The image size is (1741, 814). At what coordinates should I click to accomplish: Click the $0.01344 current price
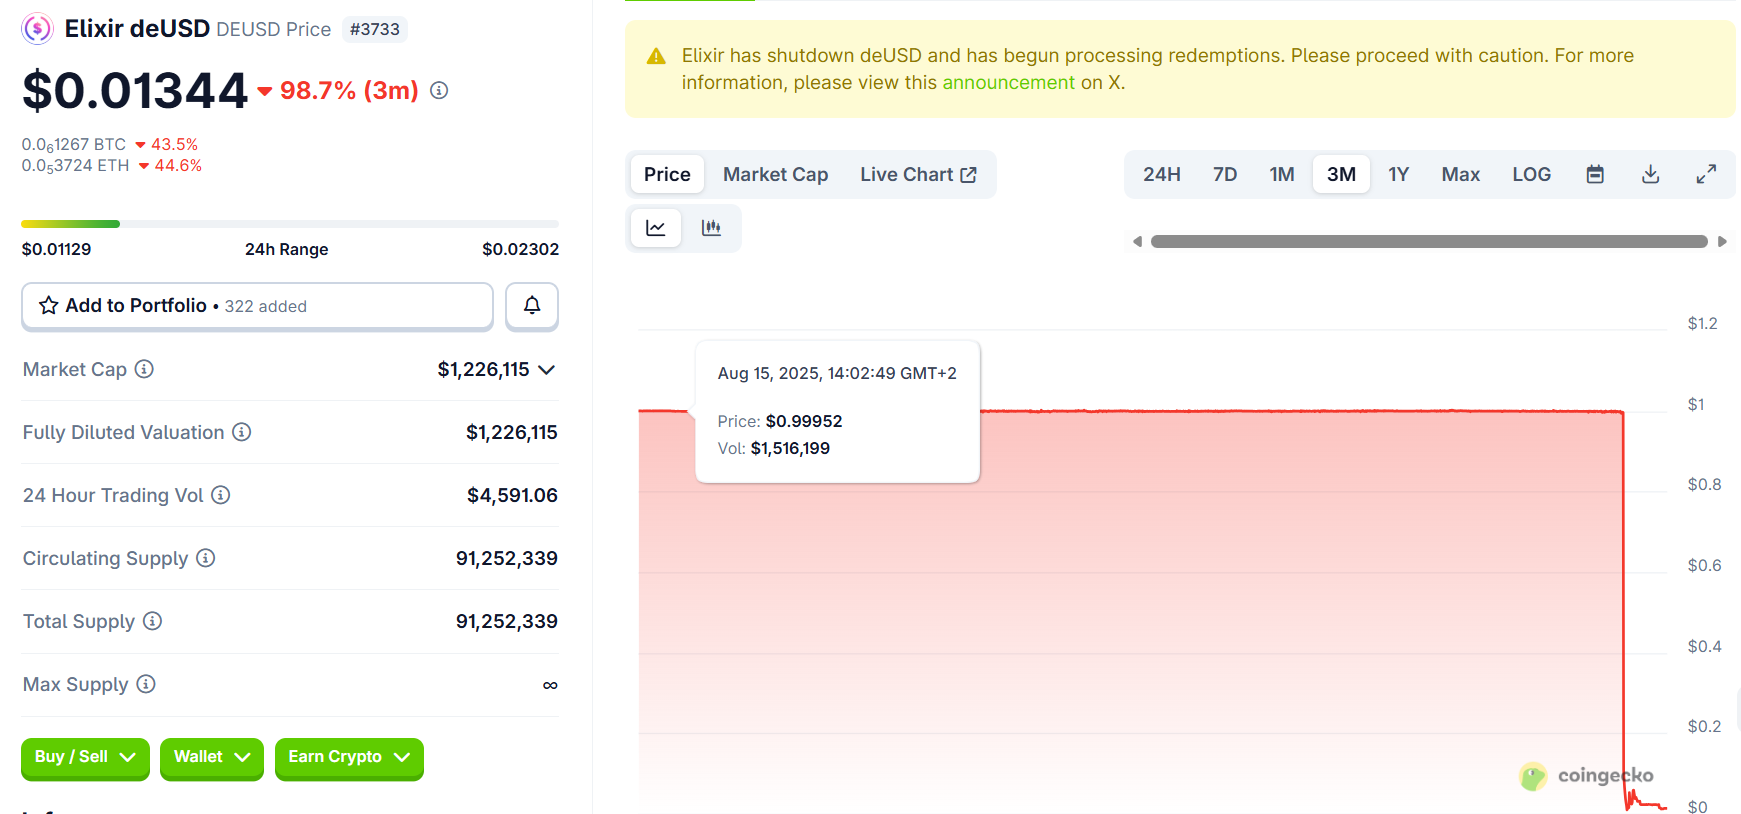tap(135, 90)
